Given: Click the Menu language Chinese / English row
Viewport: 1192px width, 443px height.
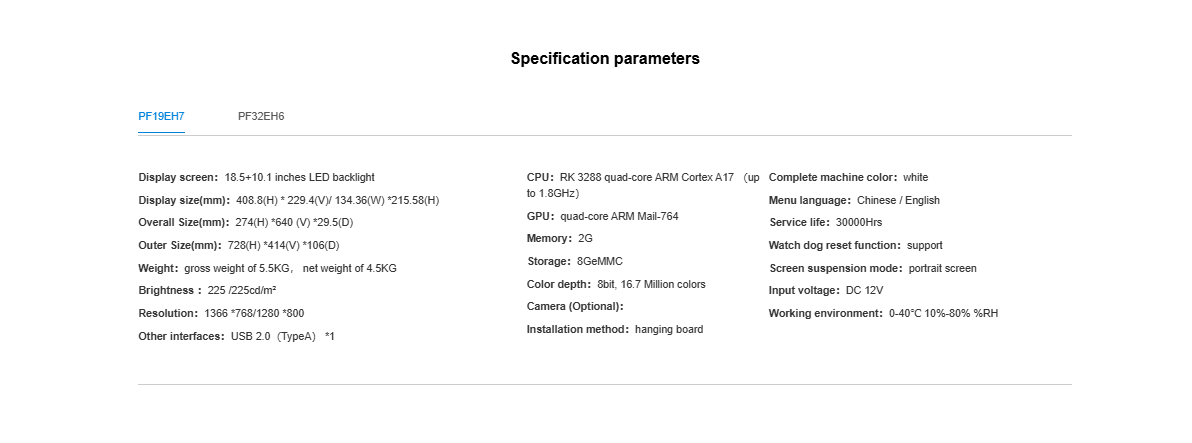Looking at the screenshot, I should (x=854, y=201).
